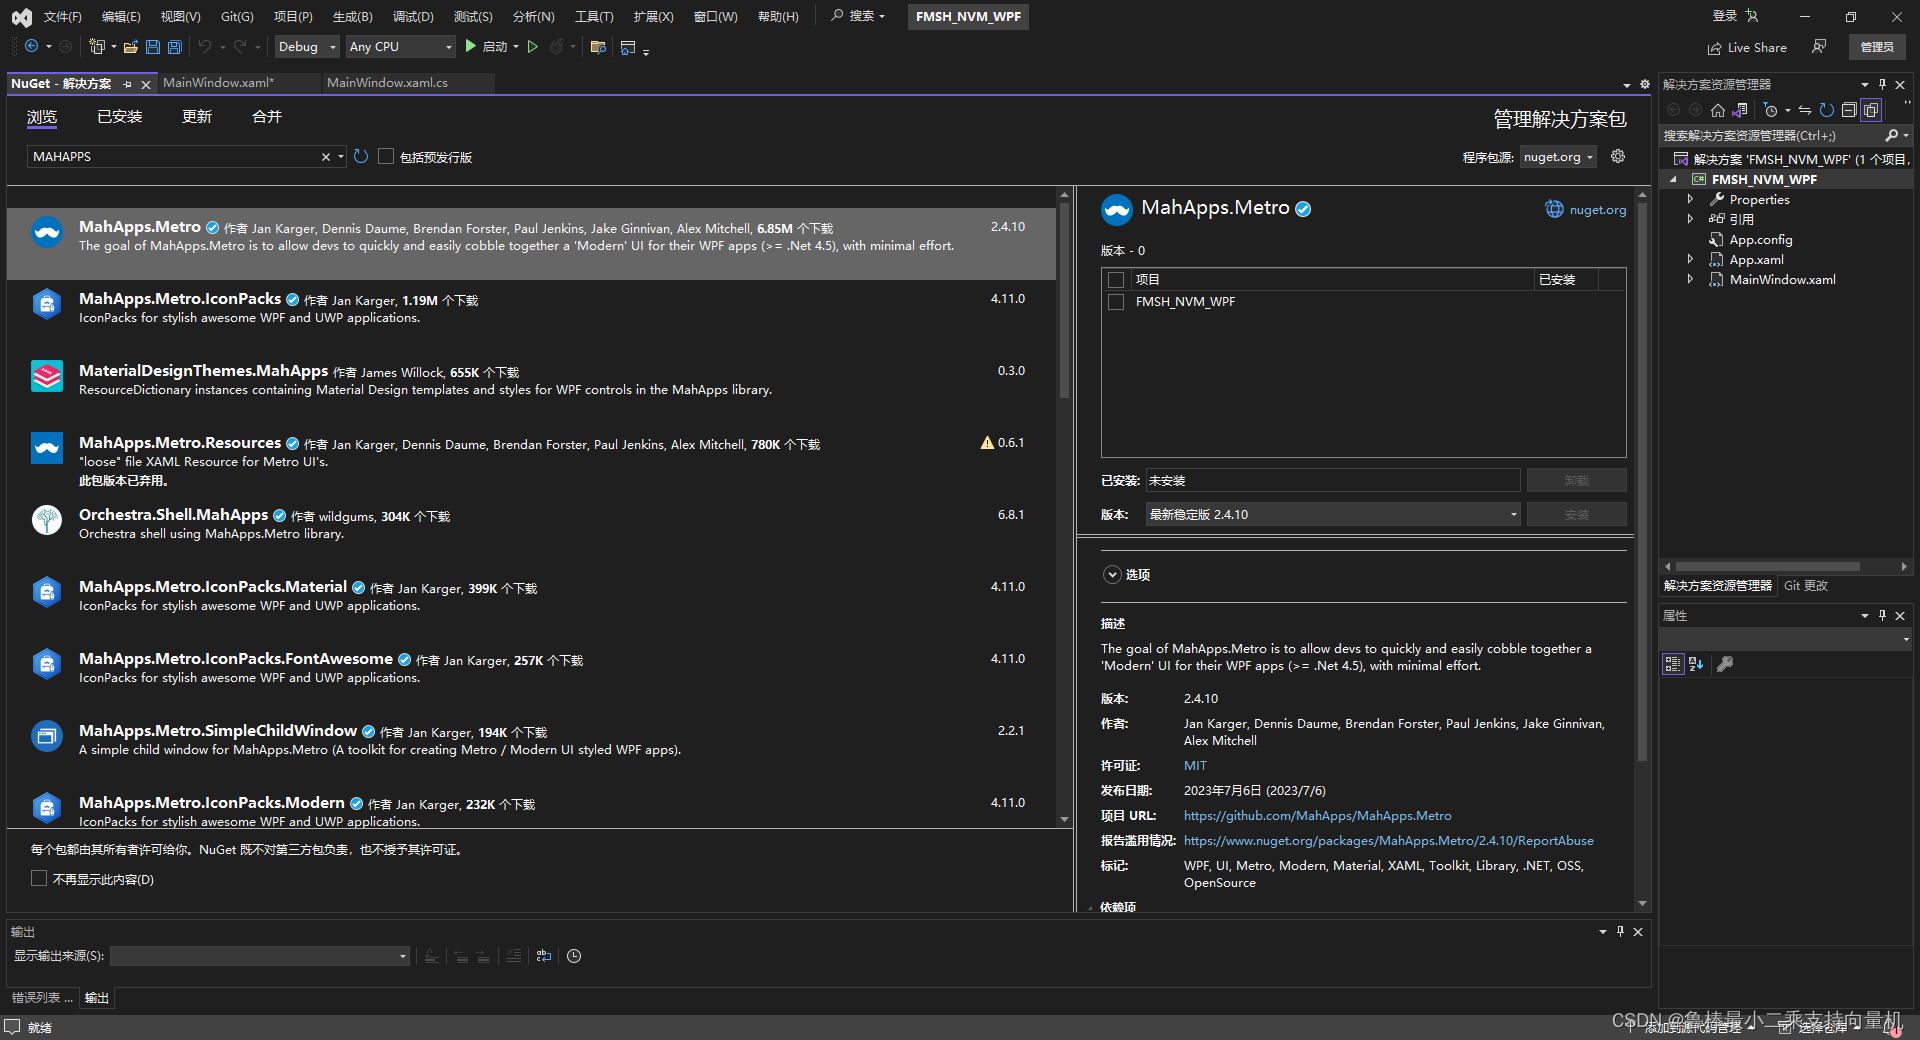Click the pending changes filter clock icon

[1771, 110]
